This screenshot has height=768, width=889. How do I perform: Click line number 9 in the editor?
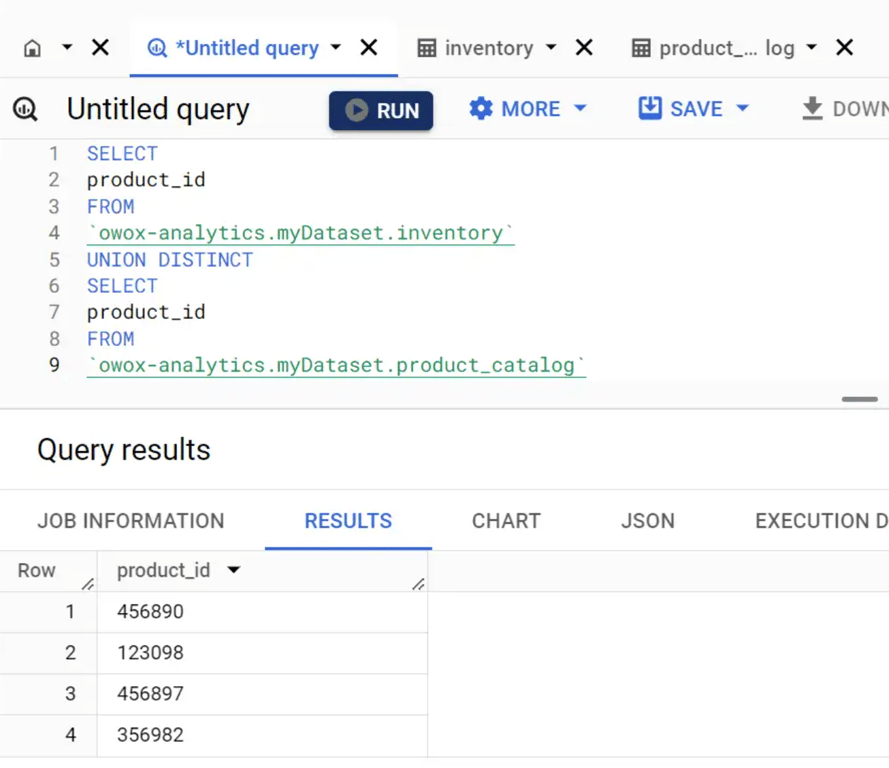coord(54,365)
